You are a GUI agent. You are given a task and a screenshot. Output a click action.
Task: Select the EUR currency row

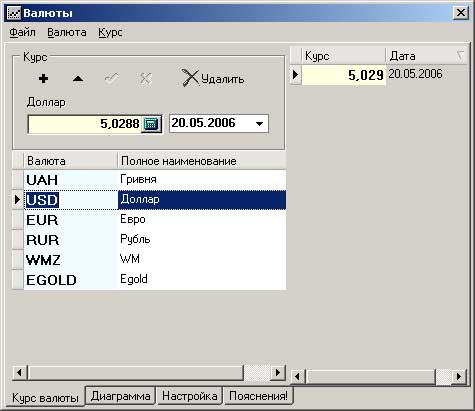pyautogui.click(x=155, y=220)
